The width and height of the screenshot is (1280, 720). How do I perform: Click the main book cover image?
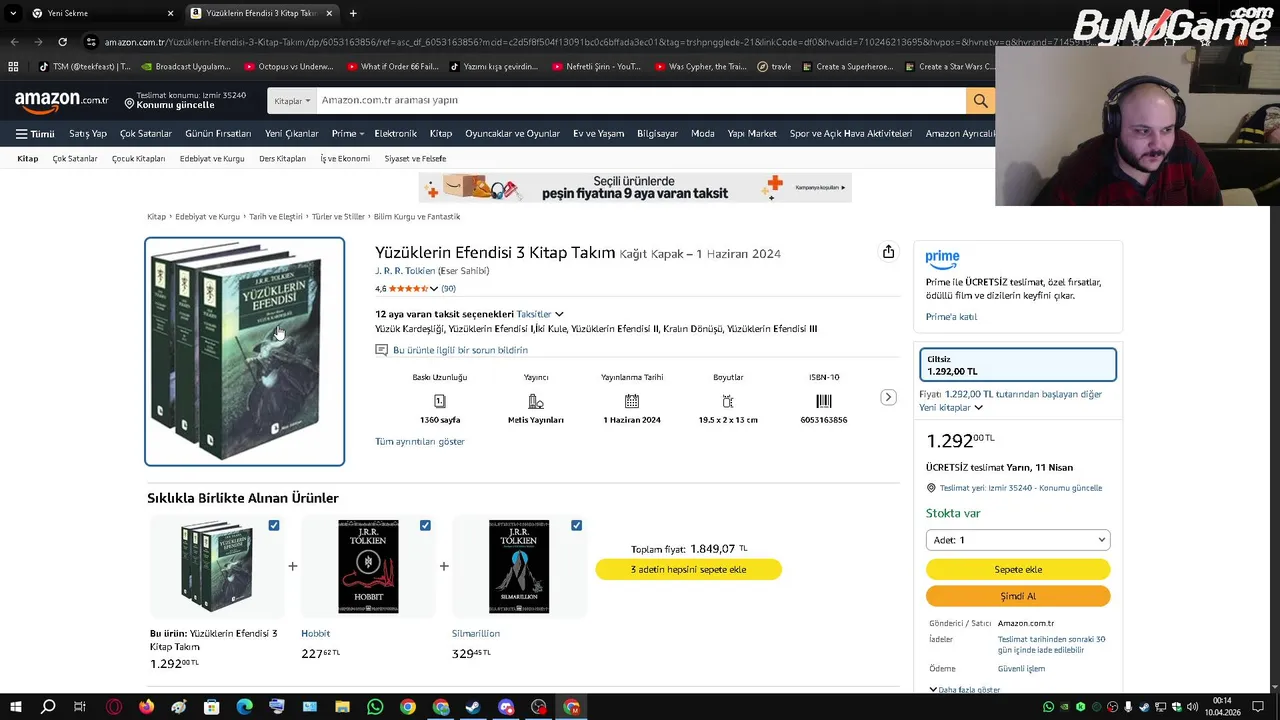pyautogui.click(x=245, y=351)
